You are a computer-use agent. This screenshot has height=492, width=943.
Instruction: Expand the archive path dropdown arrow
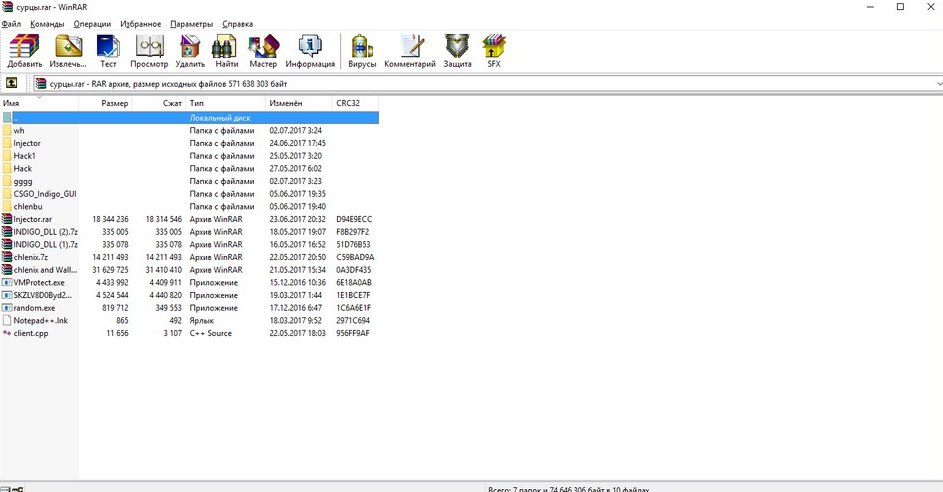939,84
